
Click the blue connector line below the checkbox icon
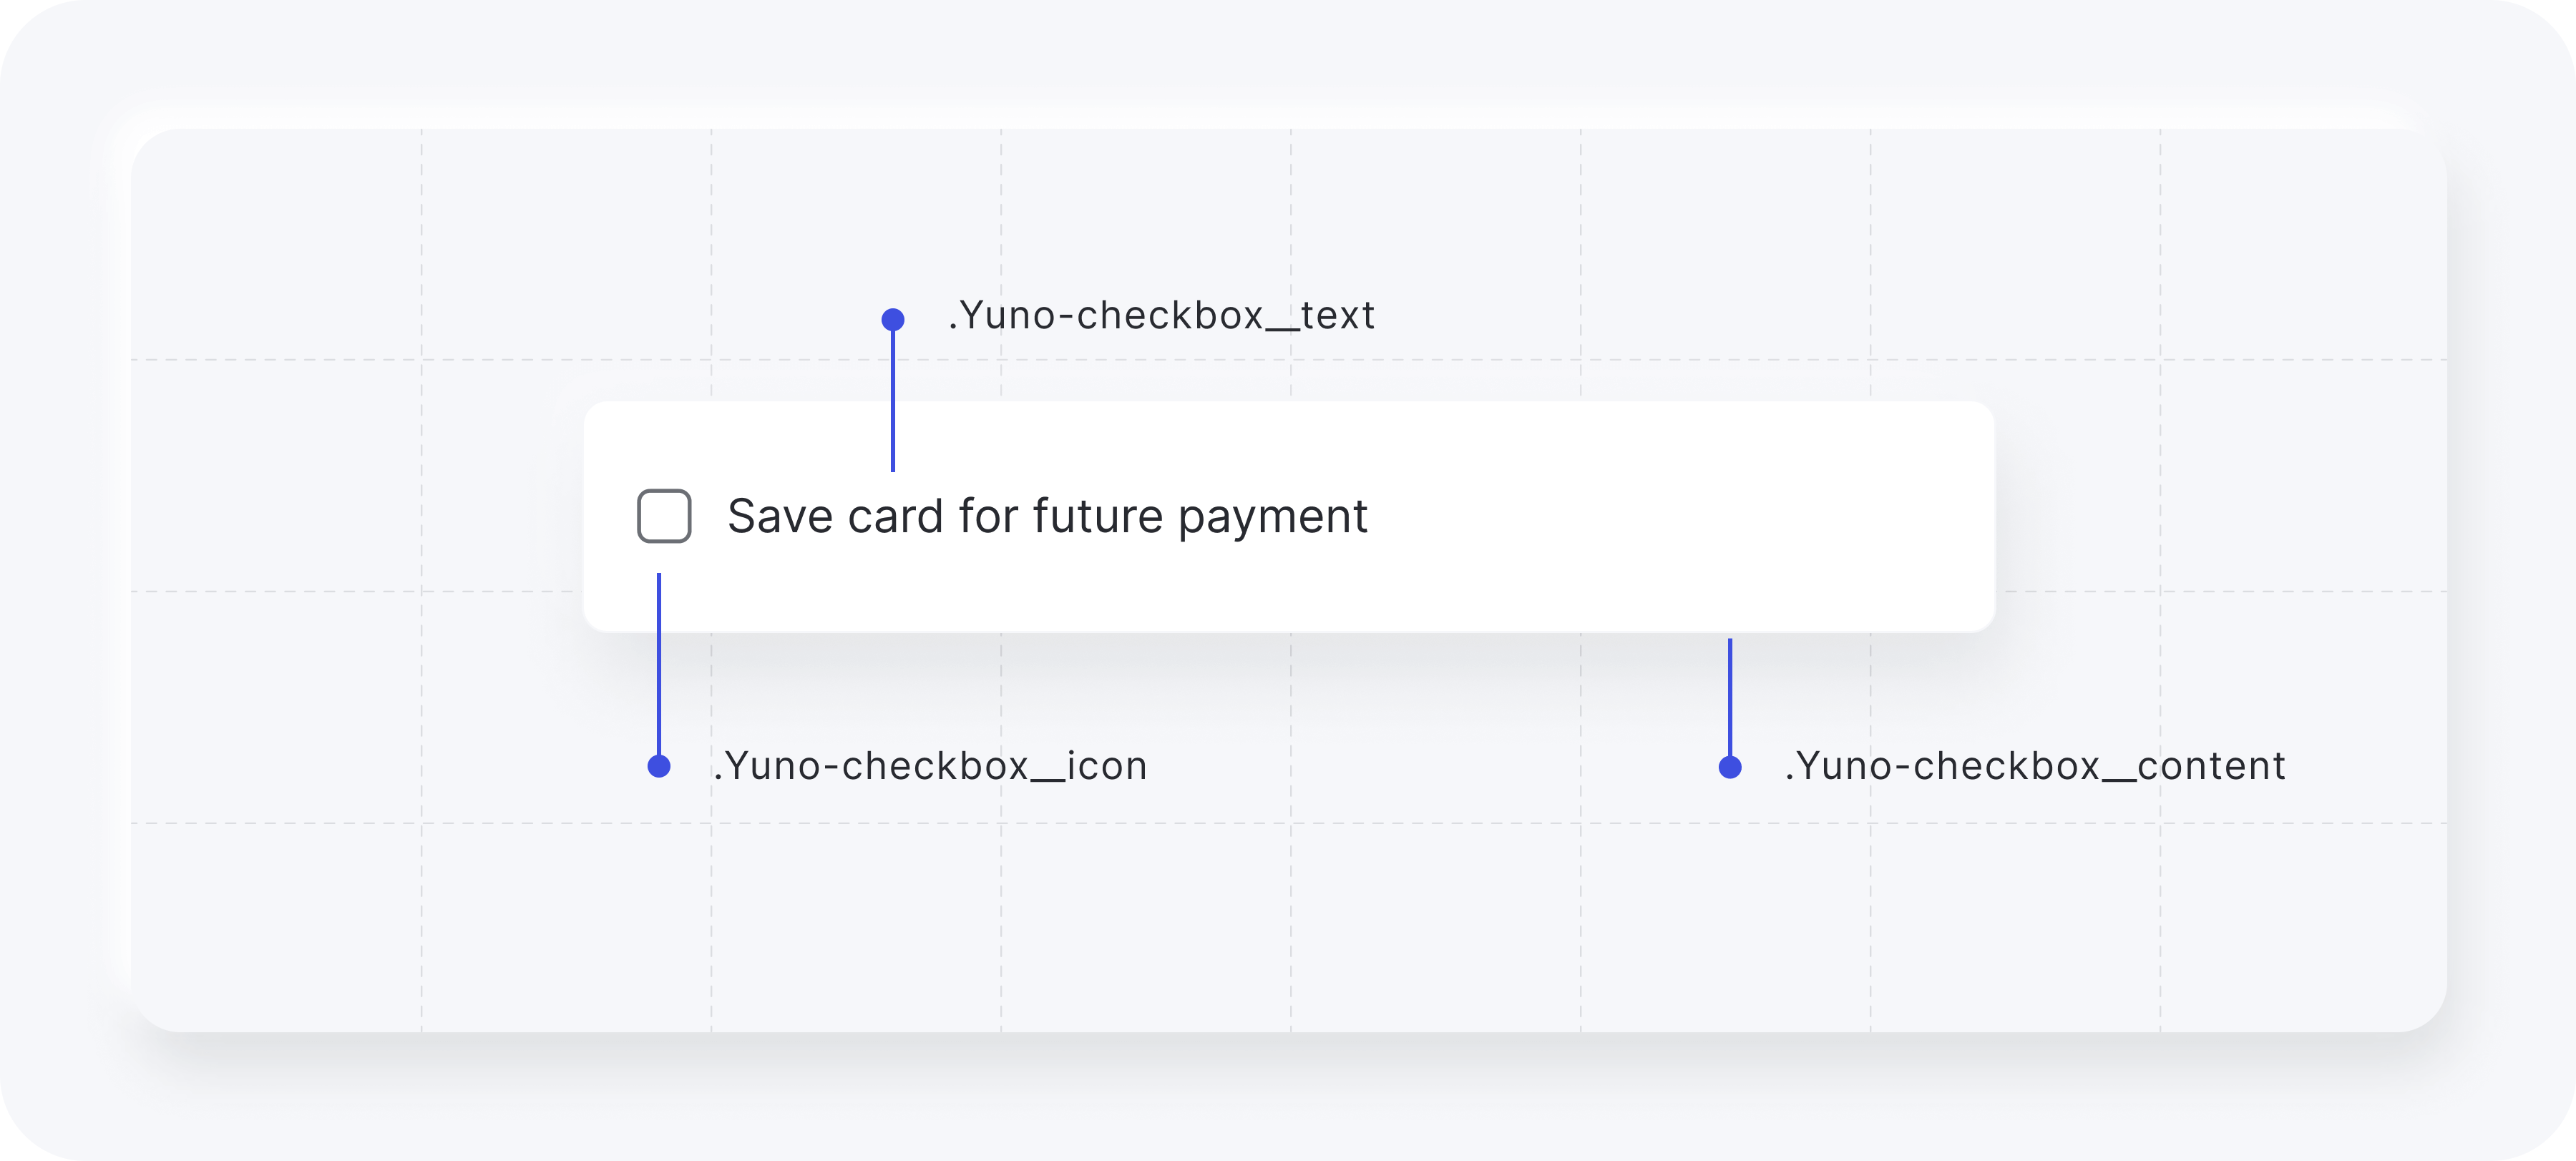659,664
